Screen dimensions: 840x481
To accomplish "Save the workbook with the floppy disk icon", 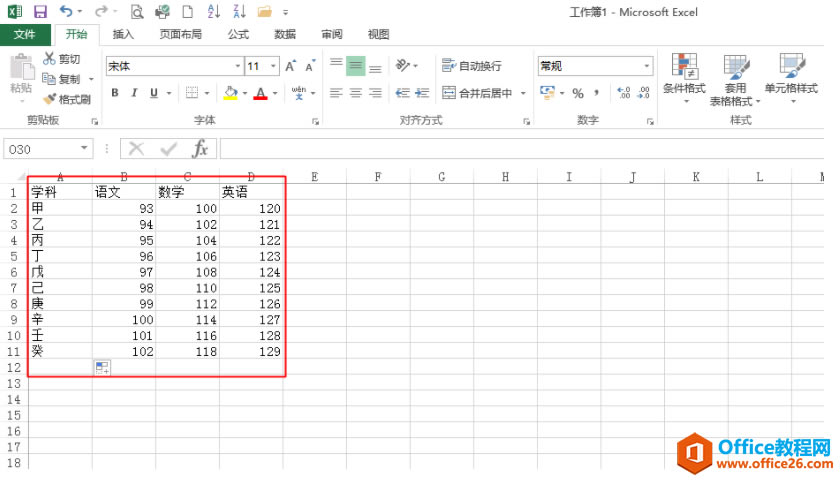I will click(x=40, y=11).
